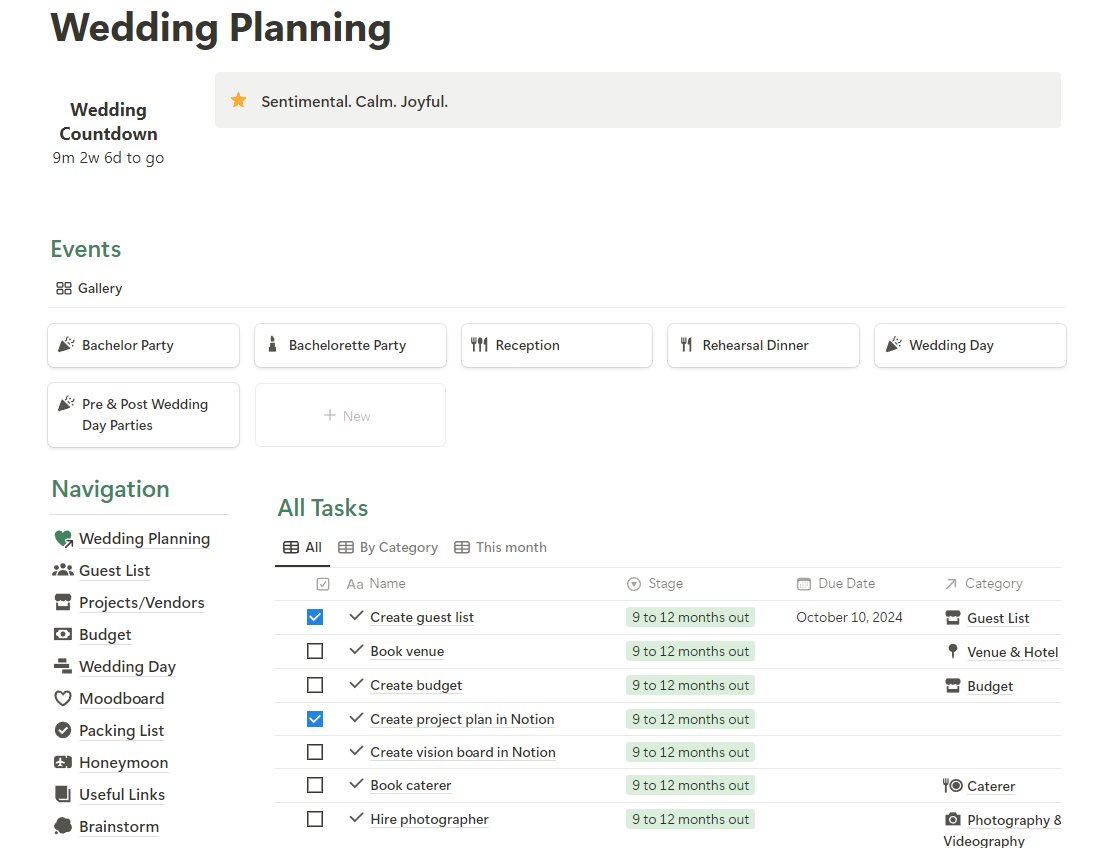The height and width of the screenshot is (848, 1100).
Task: Click the Projects/Vendors storefront icon
Action: click(63, 602)
